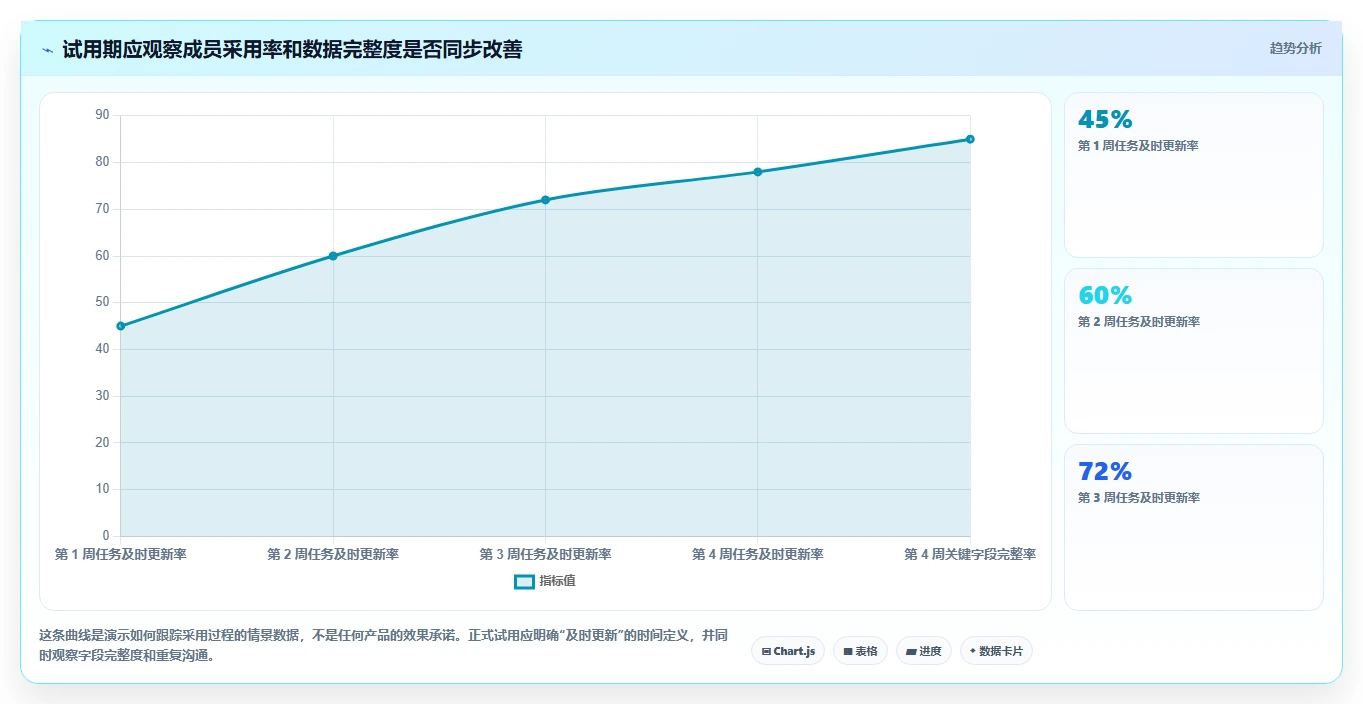
Task: Click y-axis tick label 50
Action: point(102,302)
